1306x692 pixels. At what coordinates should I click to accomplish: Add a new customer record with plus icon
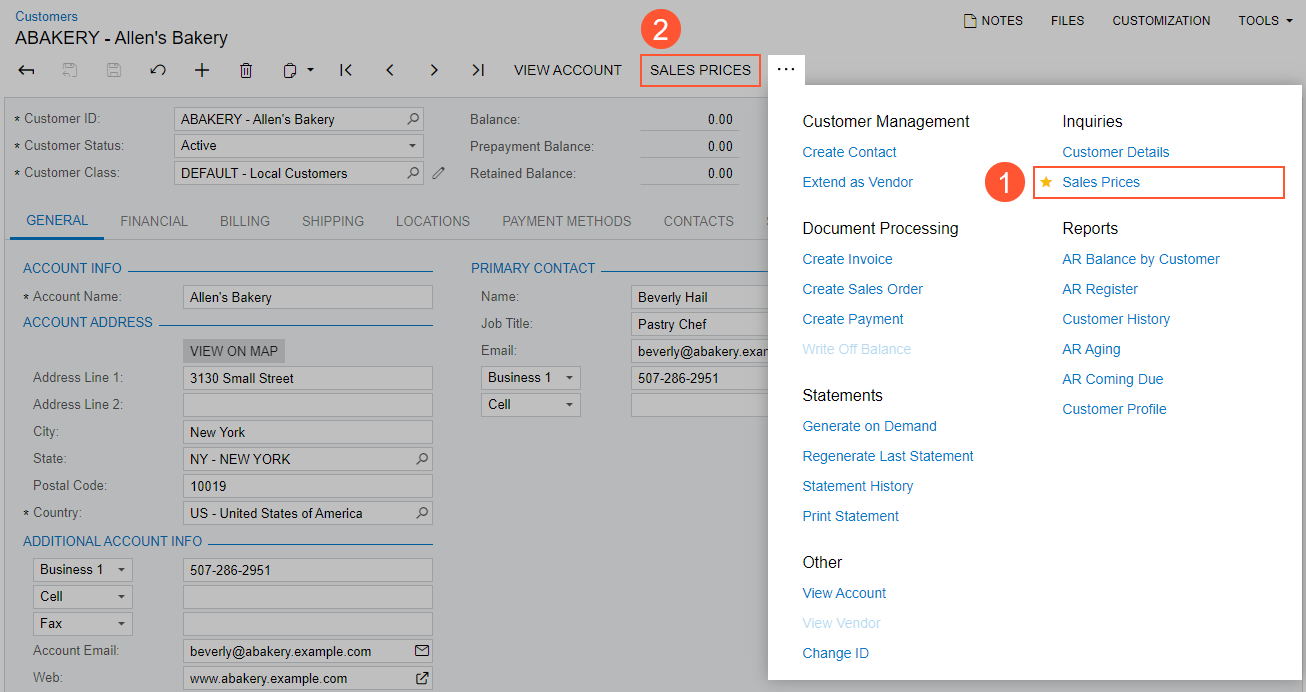click(202, 70)
